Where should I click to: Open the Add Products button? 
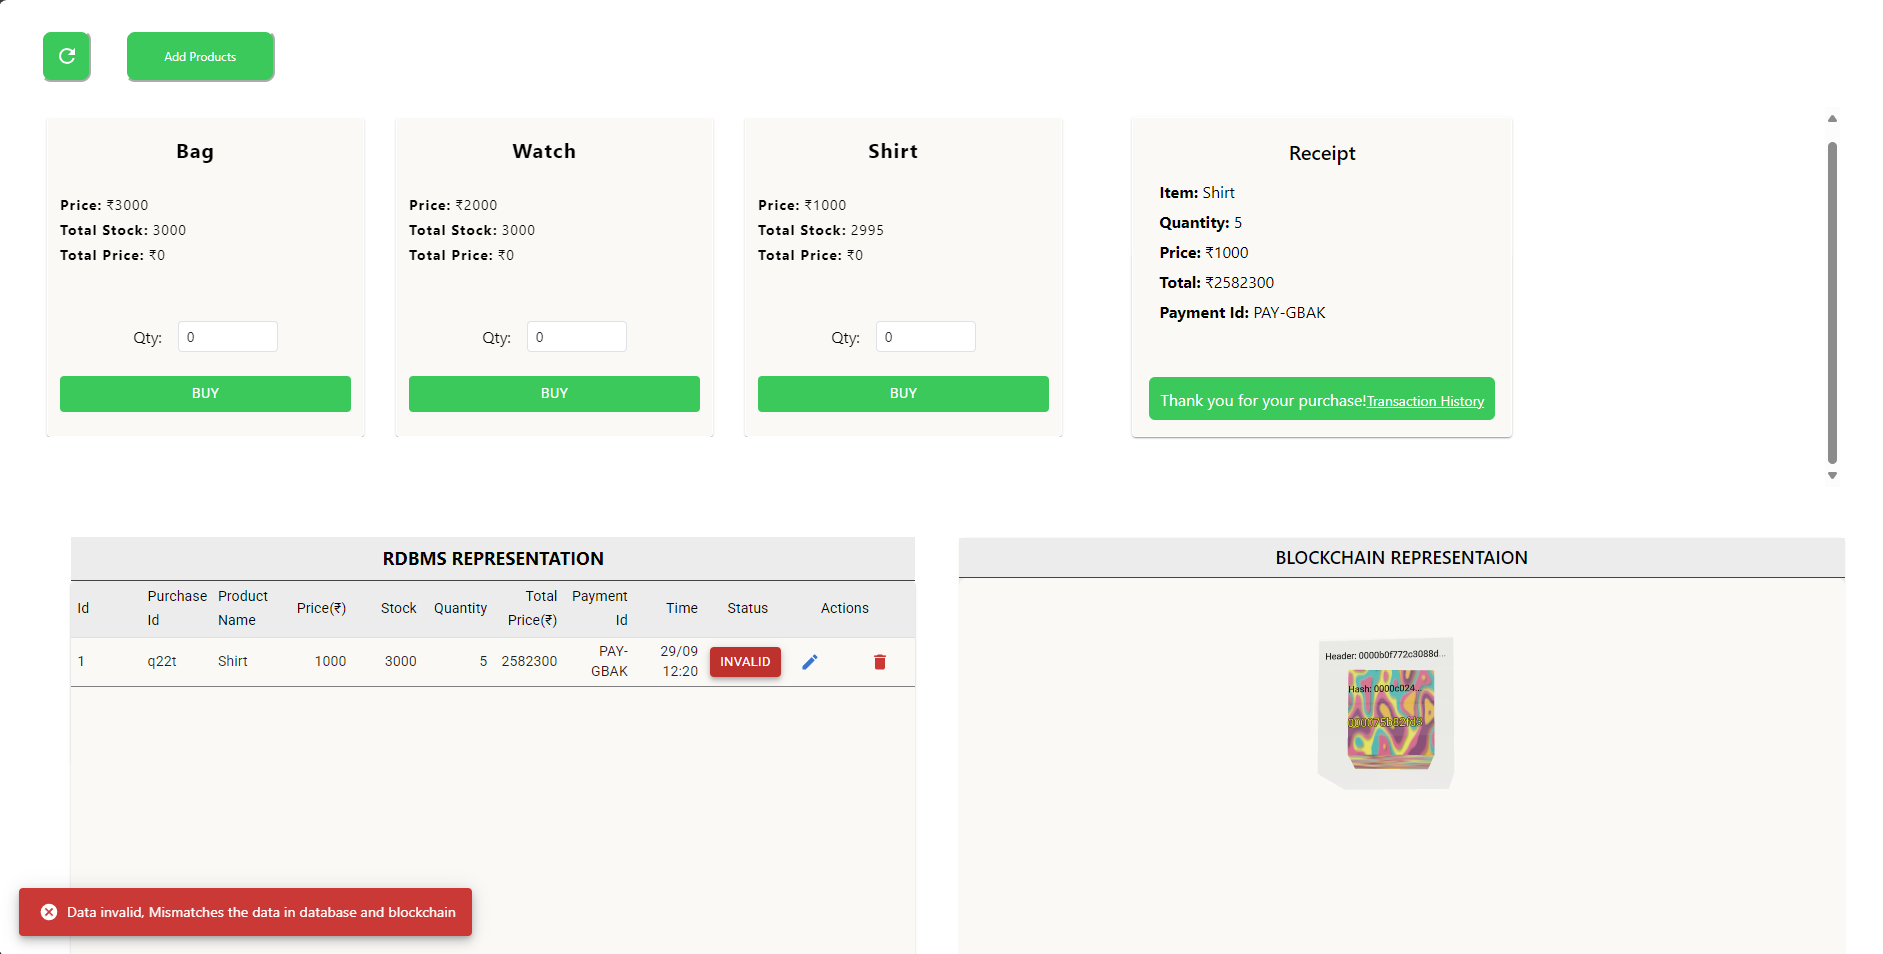tap(200, 56)
